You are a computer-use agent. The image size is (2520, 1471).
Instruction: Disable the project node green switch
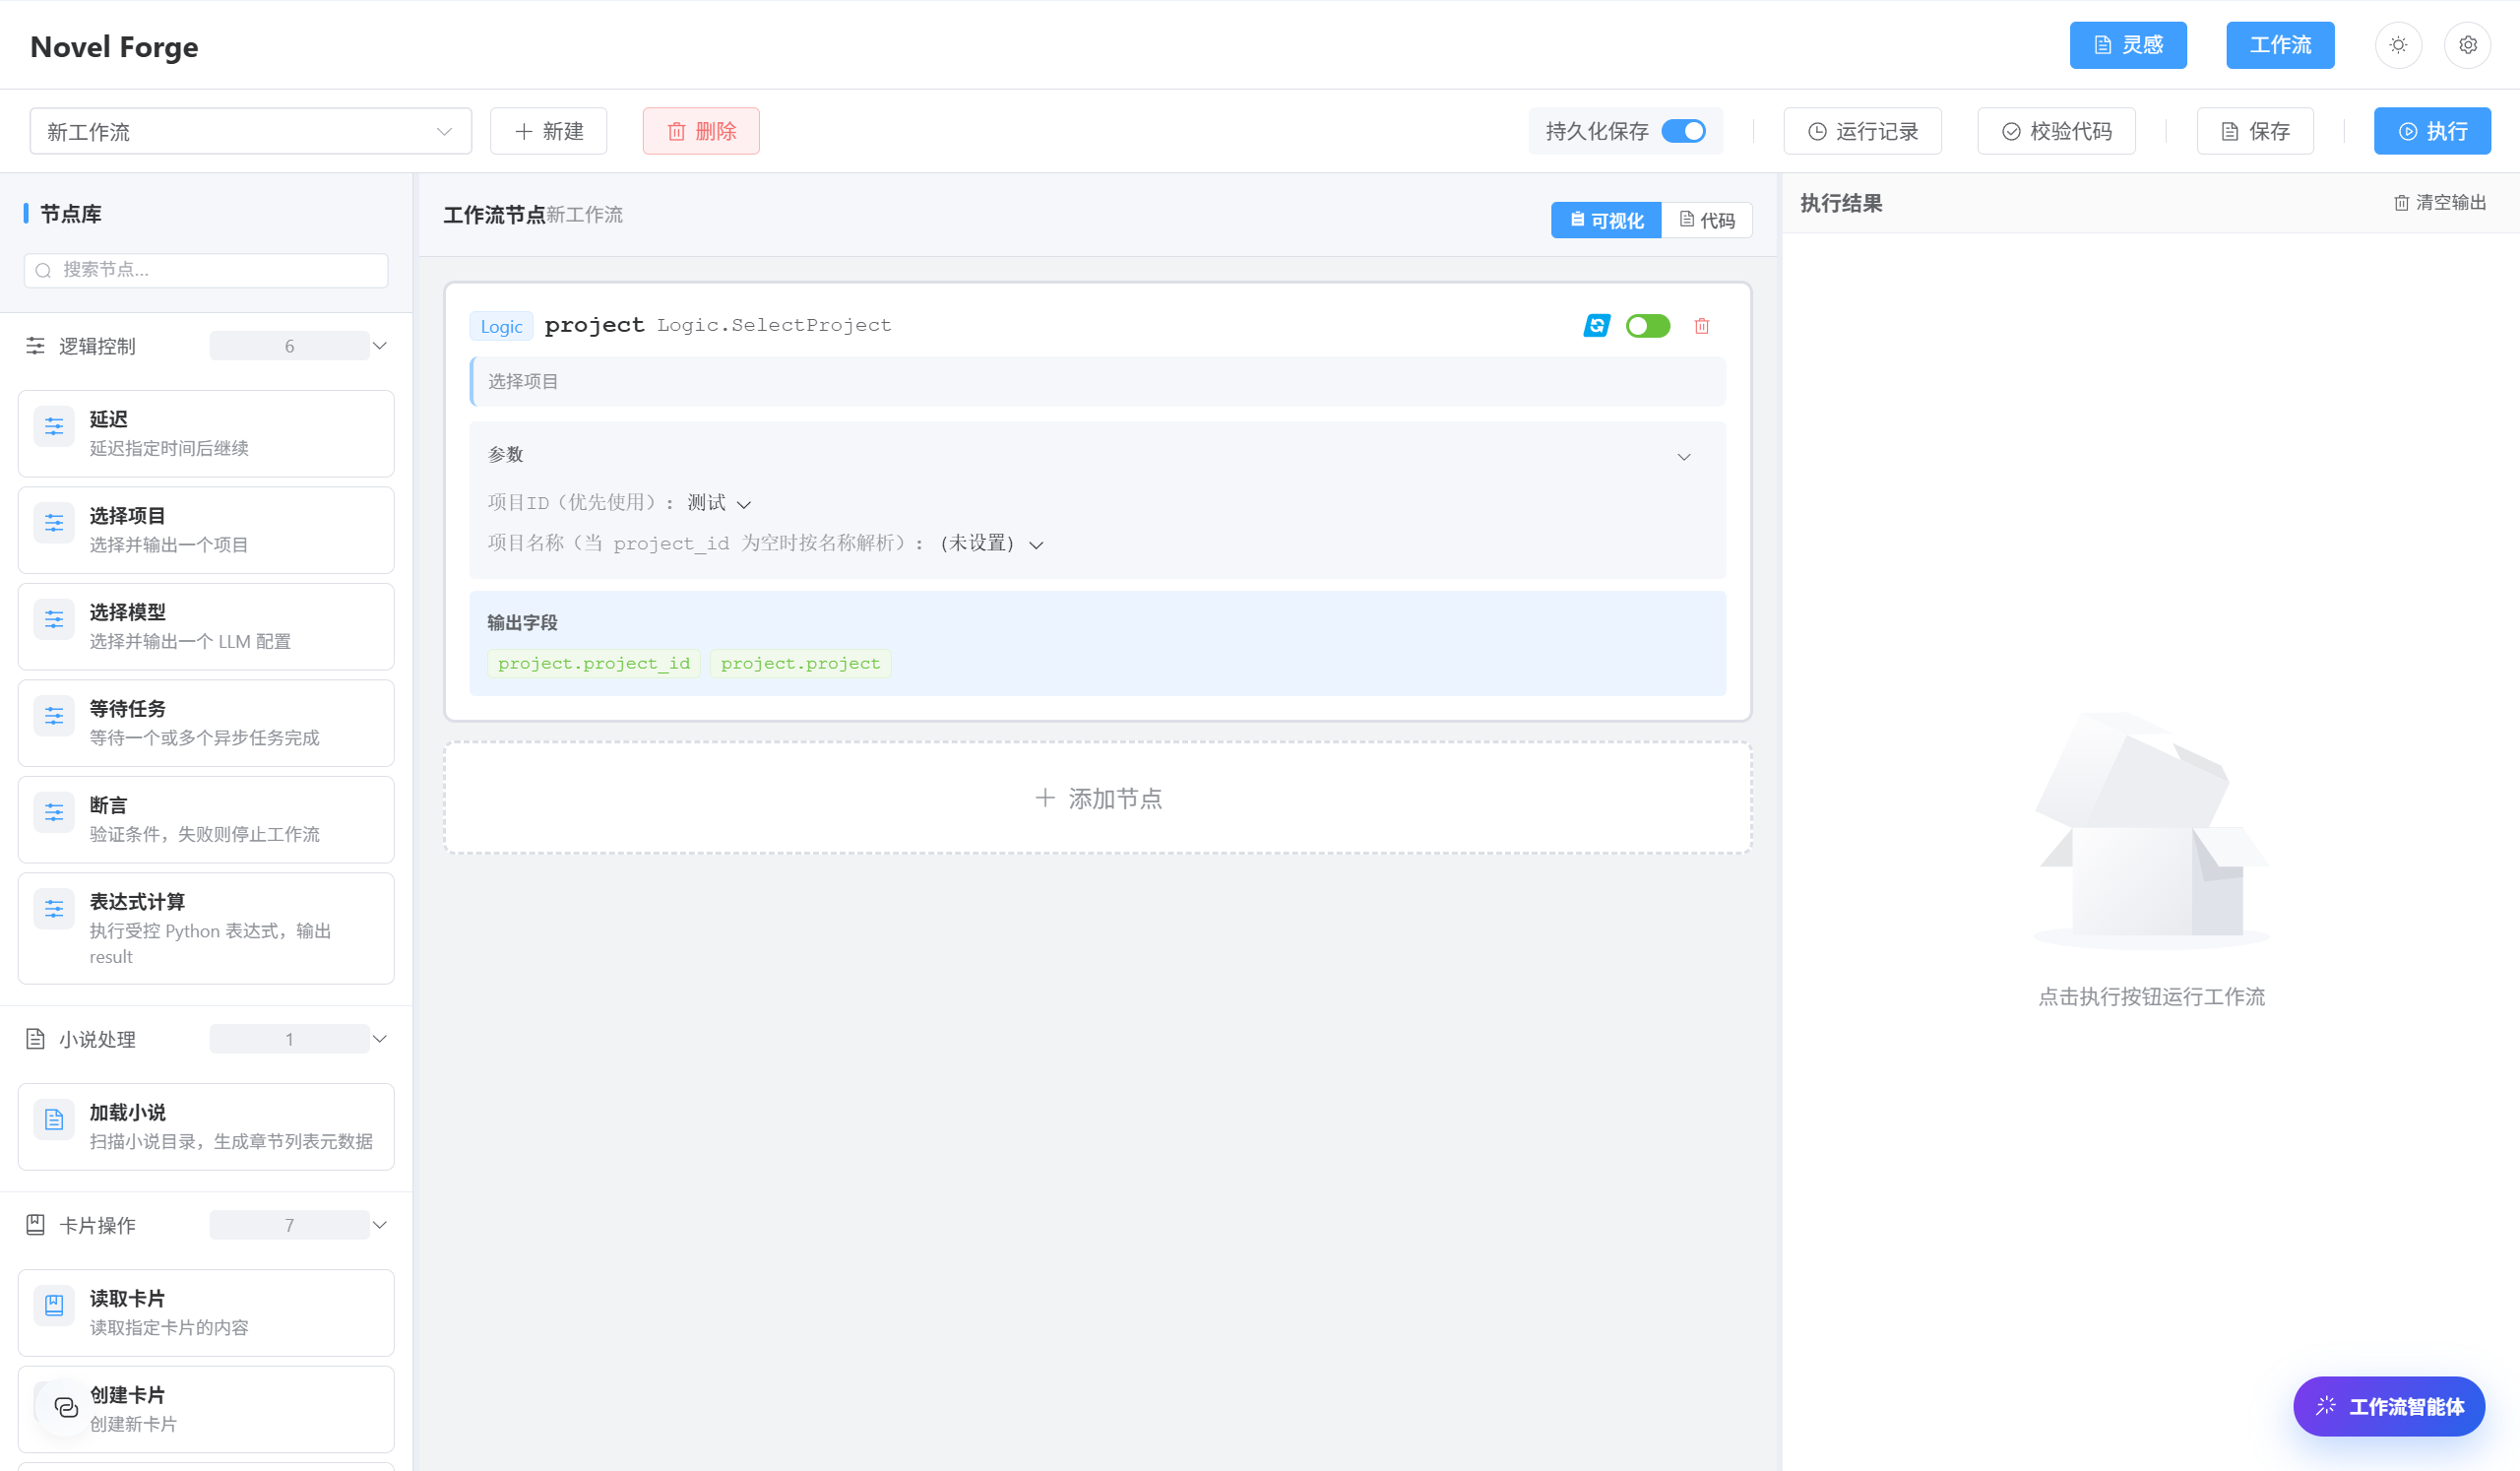[1647, 326]
